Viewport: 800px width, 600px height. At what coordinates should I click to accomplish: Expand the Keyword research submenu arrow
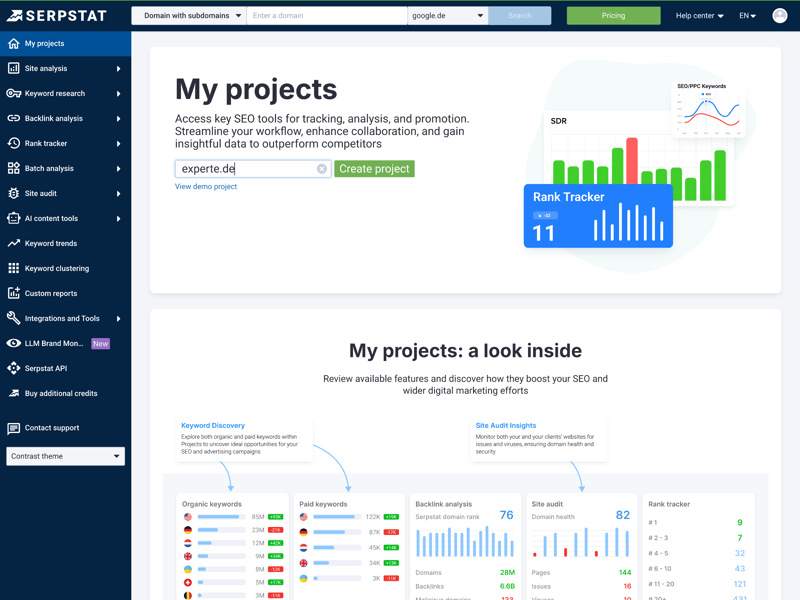(118, 93)
